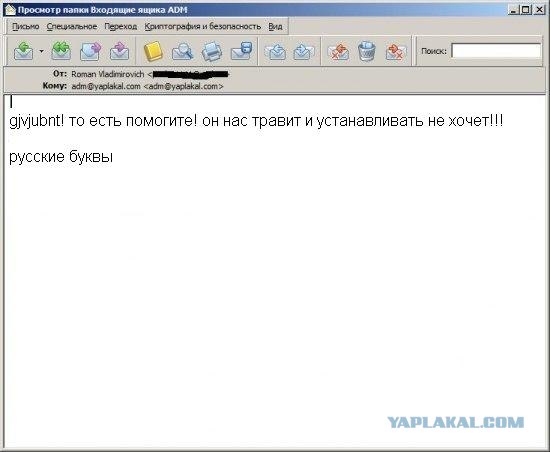Image resolution: width=550 pixels, height=452 pixels.
Task: Open the Специальное menu
Action: pos(72,27)
